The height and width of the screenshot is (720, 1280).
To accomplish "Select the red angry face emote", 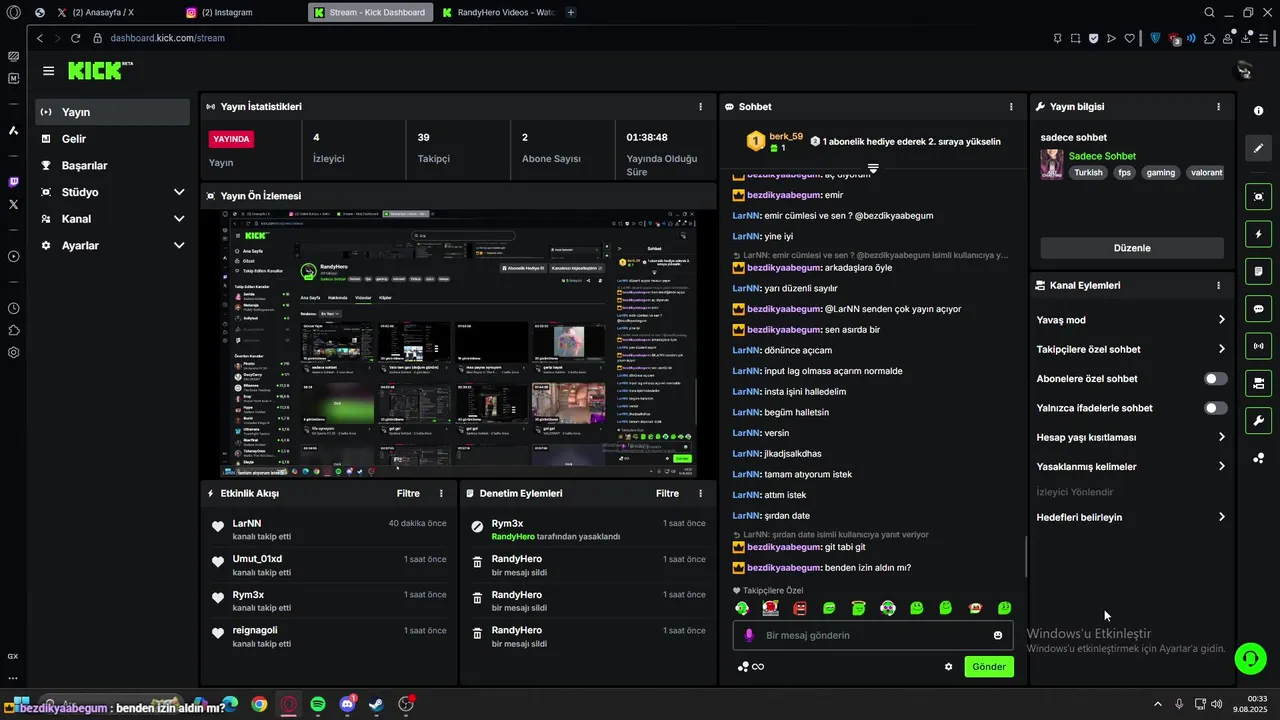I will point(800,608).
